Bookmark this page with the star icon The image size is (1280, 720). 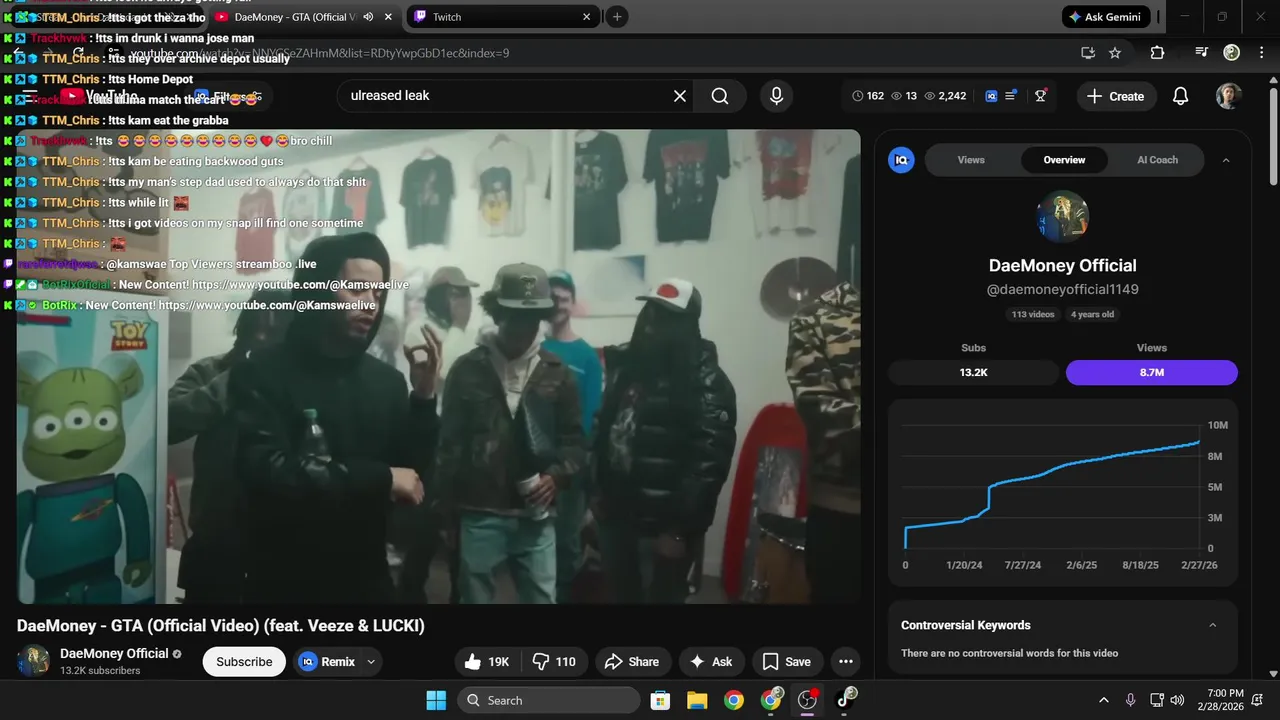(x=1115, y=53)
